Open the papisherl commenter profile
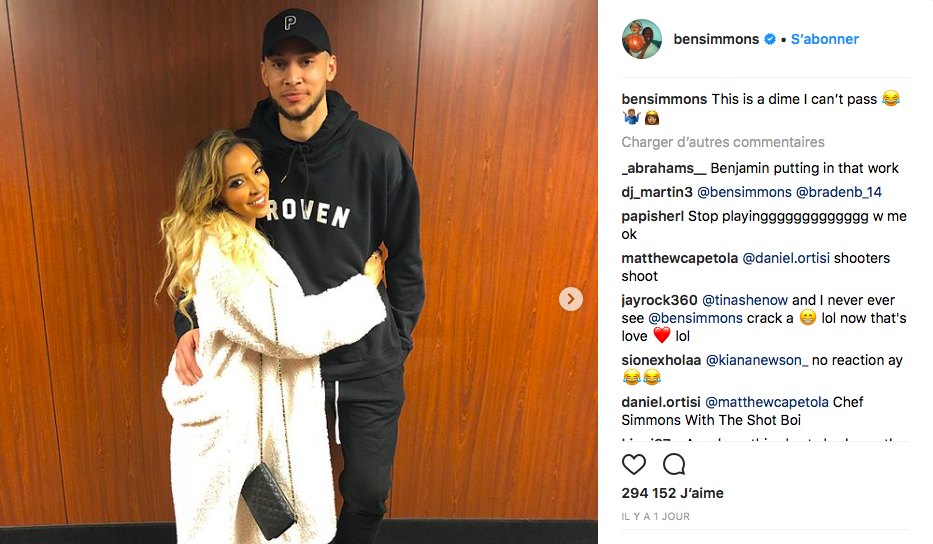933x544 pixels. pyautogui.click(x=653, y=216)
